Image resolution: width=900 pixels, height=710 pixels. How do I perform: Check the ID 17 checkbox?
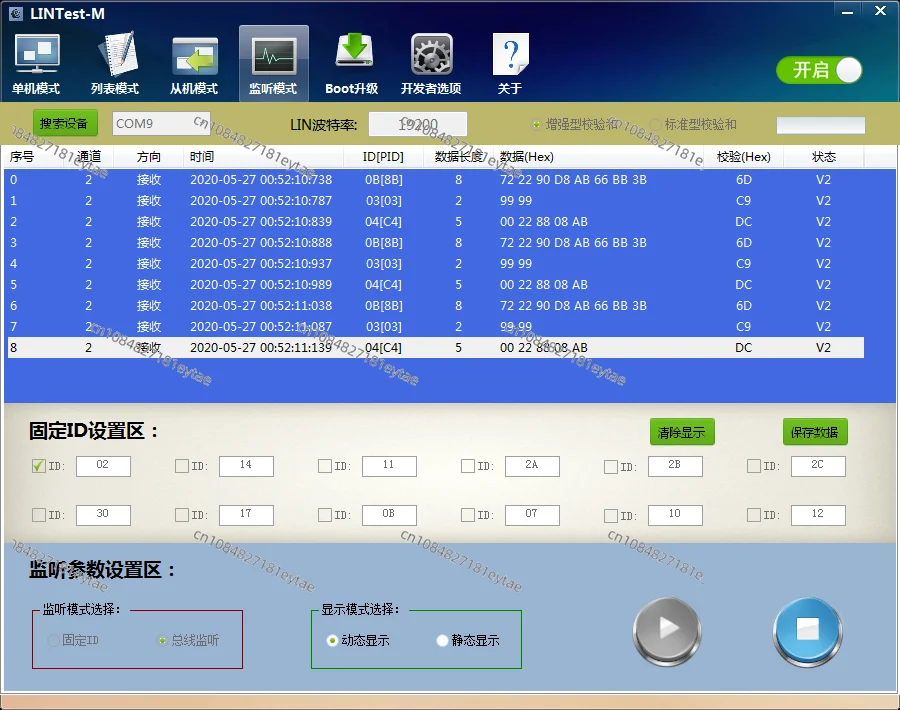pyautogui.click(x=182, y=515)
